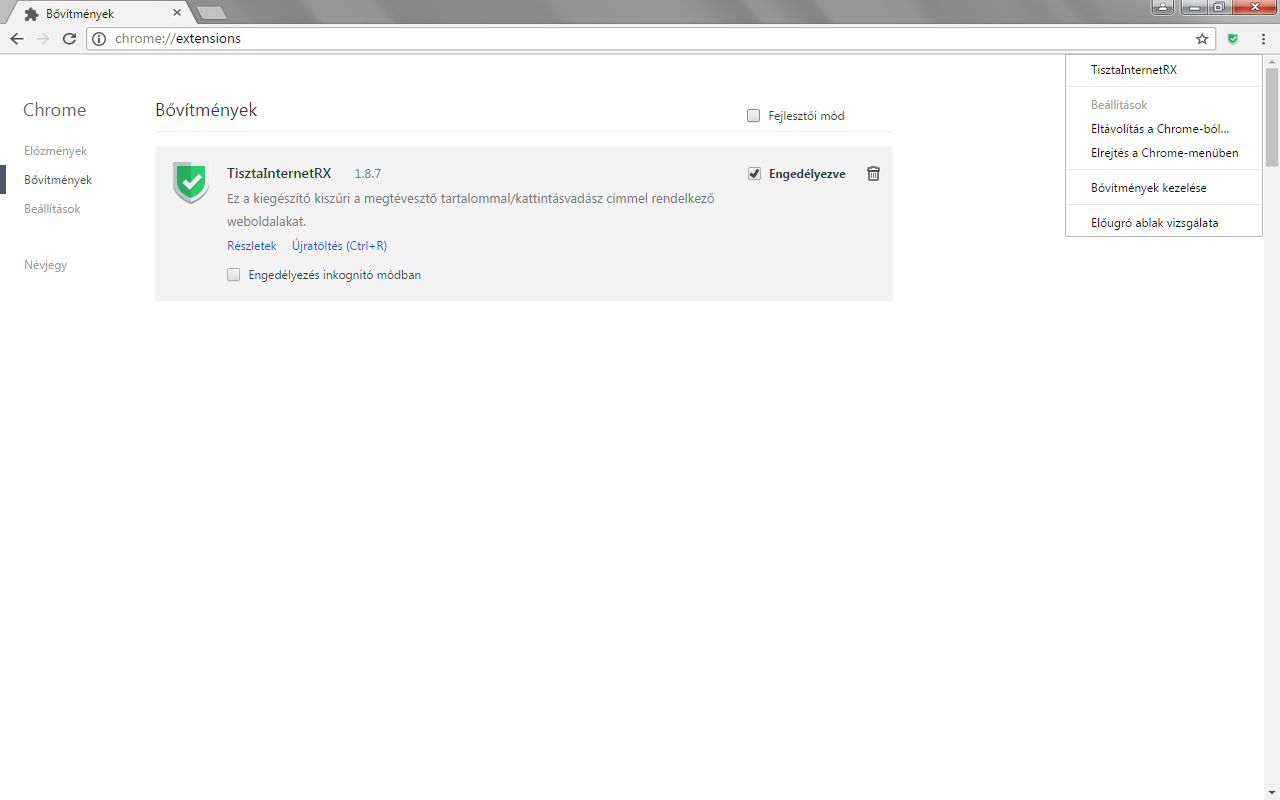Click the trash icon to remove TisztaInternetRX
This screenshot has height=800, width=1280.
click(873, 173)
